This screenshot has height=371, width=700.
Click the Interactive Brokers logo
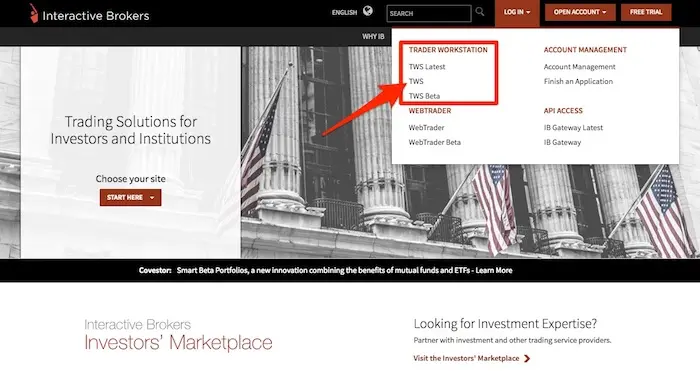tap(89, 14)
